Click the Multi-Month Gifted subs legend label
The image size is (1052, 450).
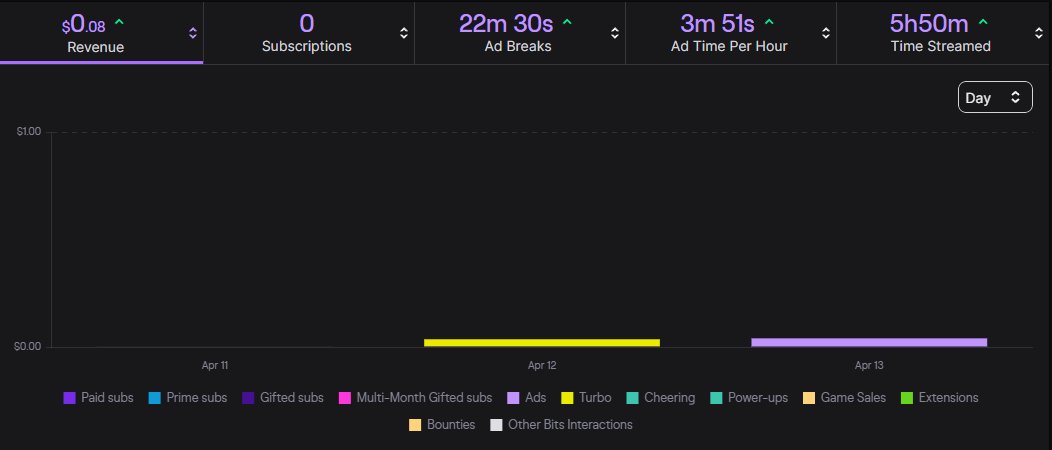(x=424, y=398)
